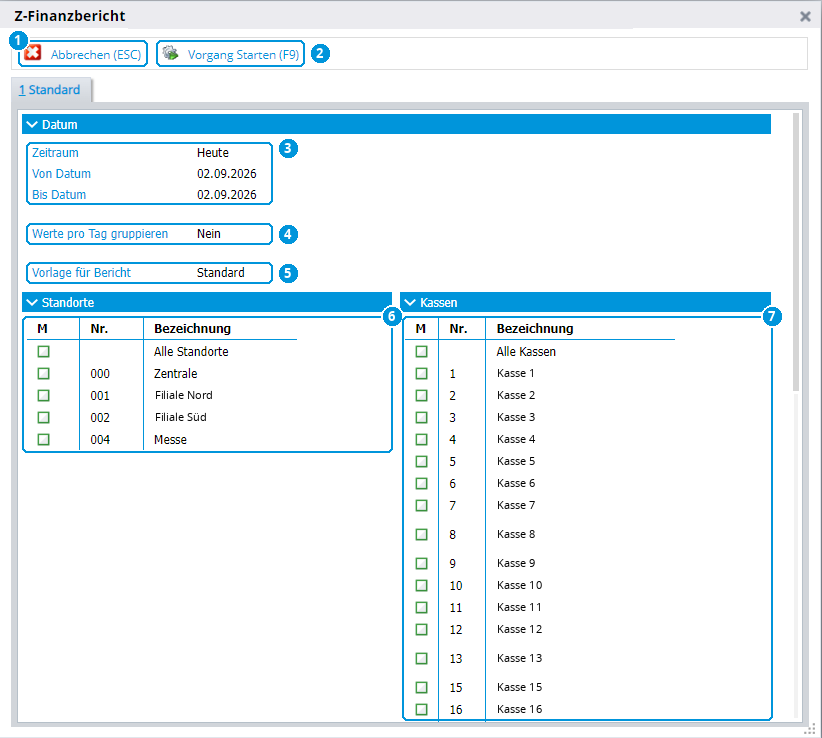The width and height of the screenshot is (822, 738).
Task: Tick the Kasse 13 checkbox
Action: pyautogui.click(x=421, y=658)
